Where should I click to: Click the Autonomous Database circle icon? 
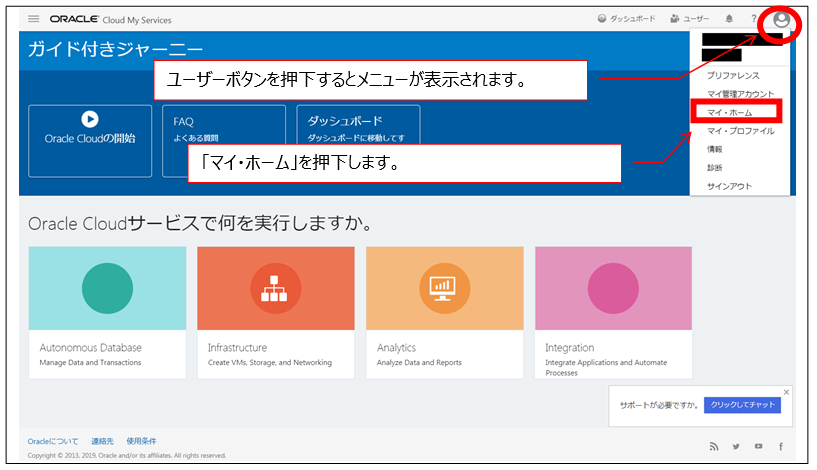pyautogui.click(x=107, y=288)
